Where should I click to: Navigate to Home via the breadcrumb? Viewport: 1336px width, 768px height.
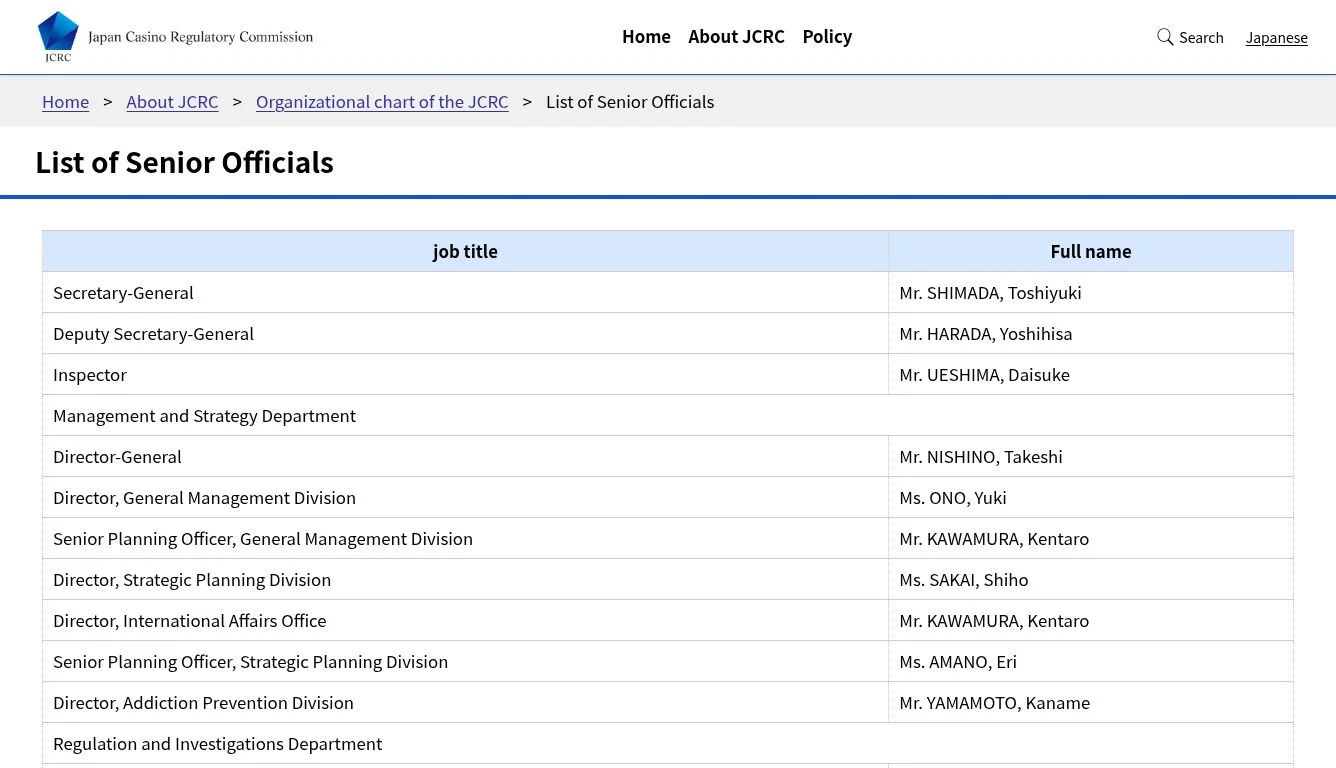pos(65,101)
